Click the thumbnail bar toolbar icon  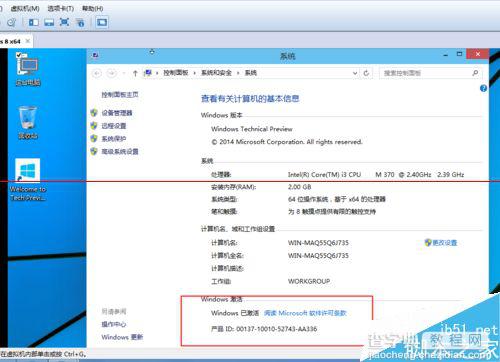click(x=49, y=23)
